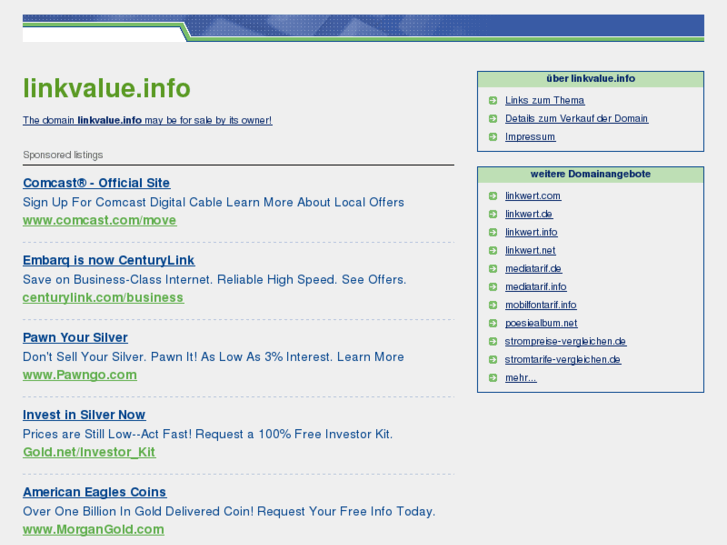The width and height of the screenshot is (727, 545).
Task: Click arrow icon beside linkwert.info
Action: point(493,232)
